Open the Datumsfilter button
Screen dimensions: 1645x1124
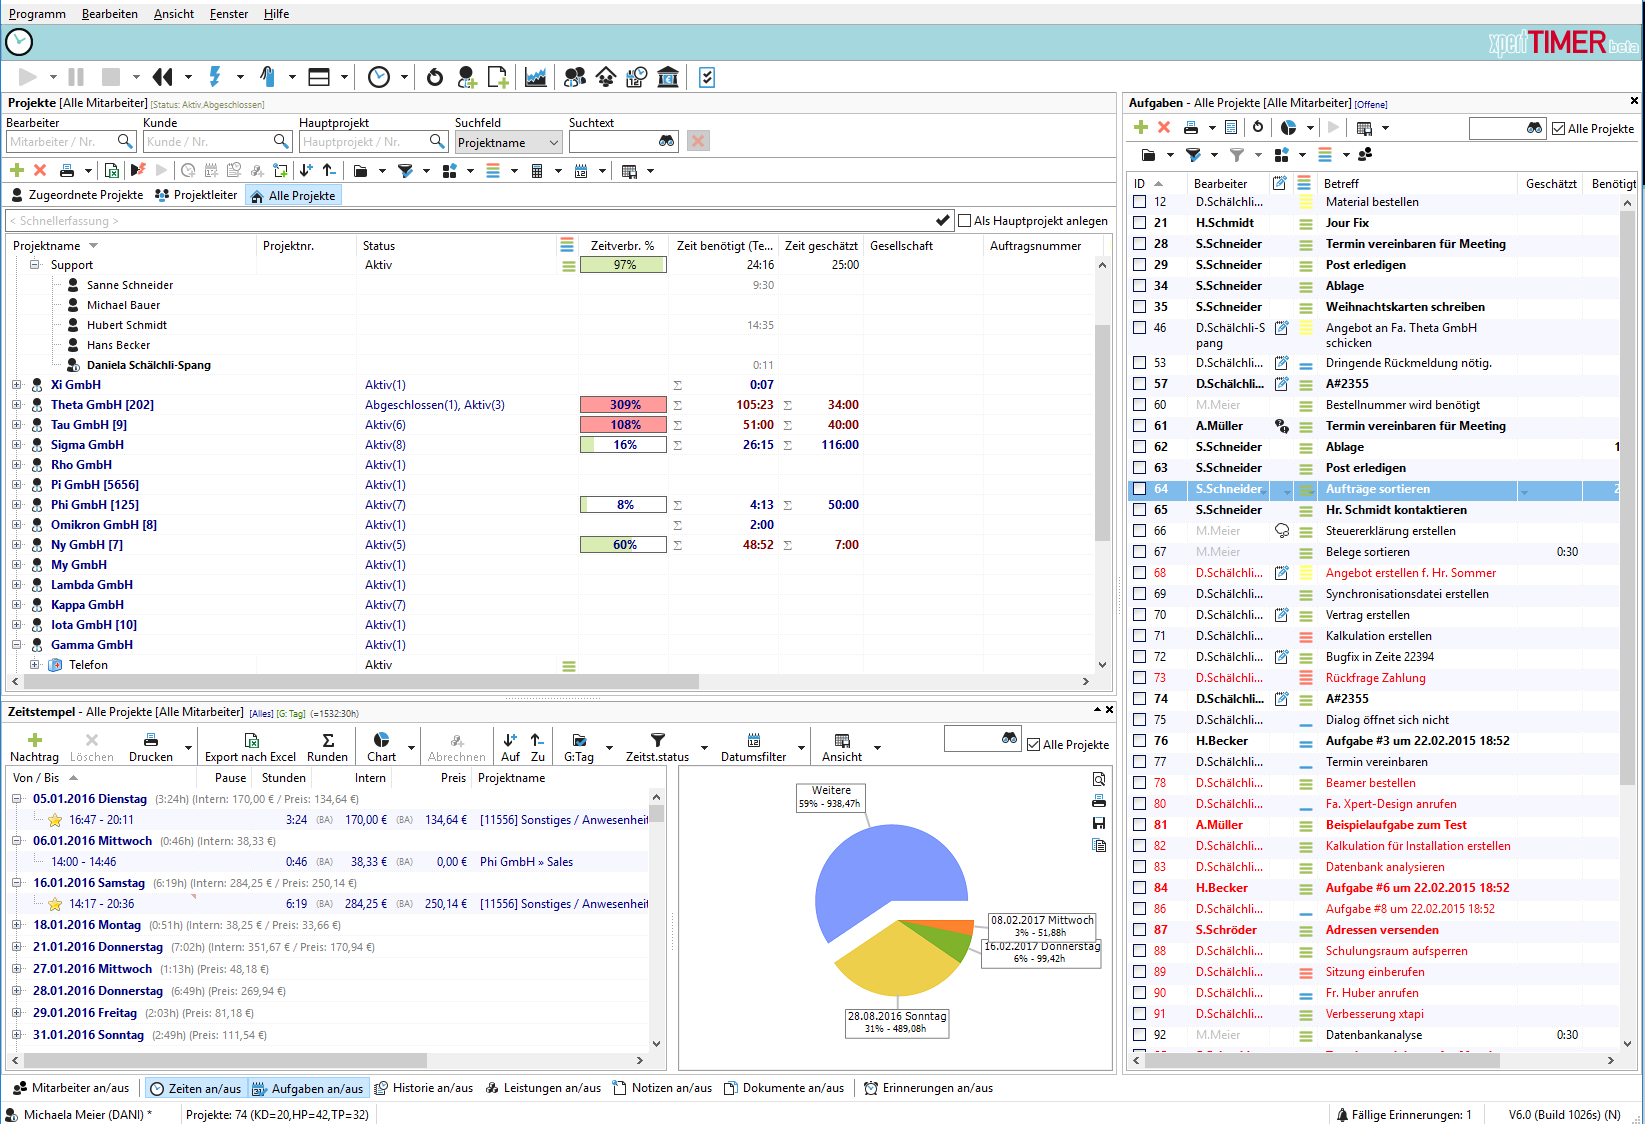click(x=754, y=747)
